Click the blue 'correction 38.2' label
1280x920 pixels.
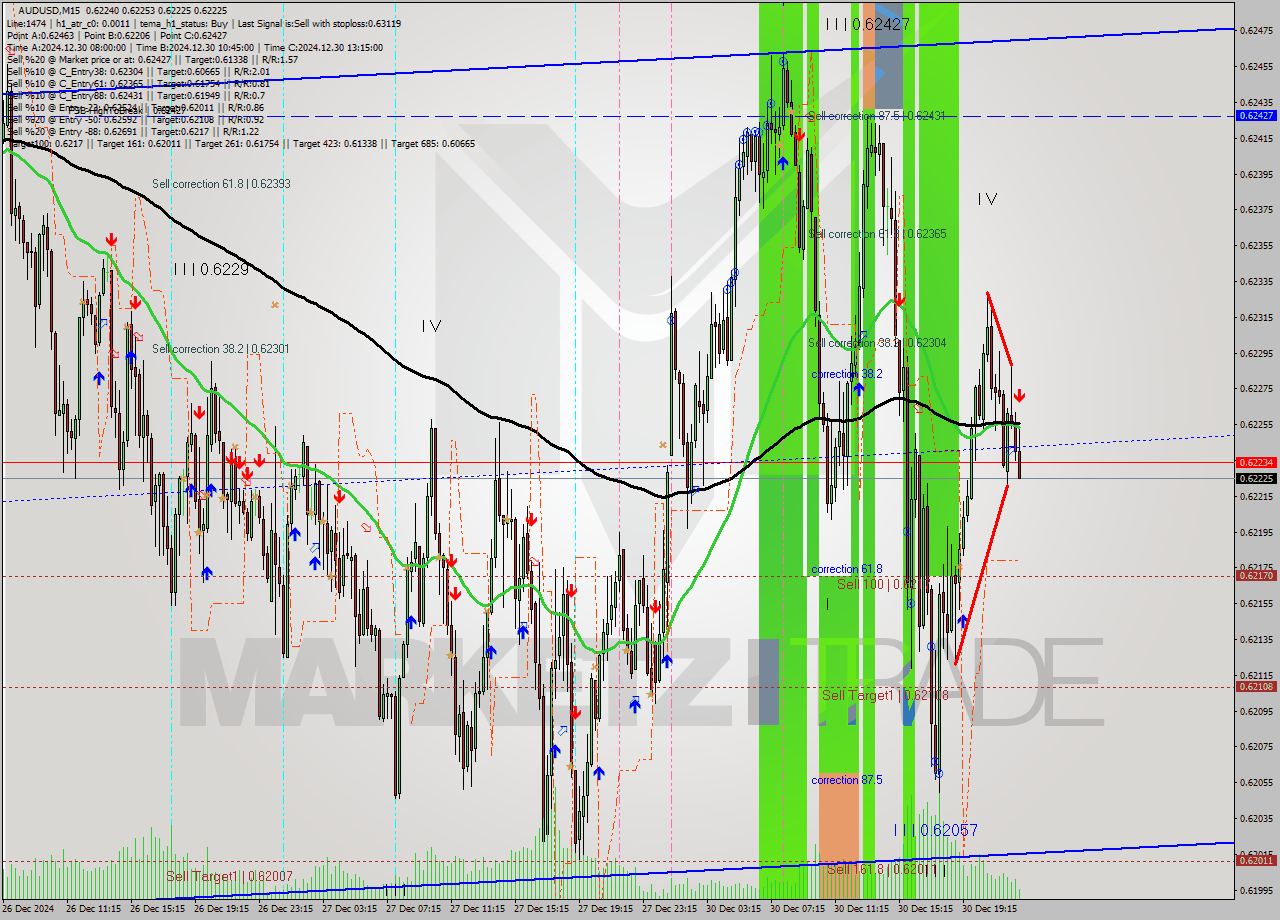pyautogui.click(x=847, y=374)
